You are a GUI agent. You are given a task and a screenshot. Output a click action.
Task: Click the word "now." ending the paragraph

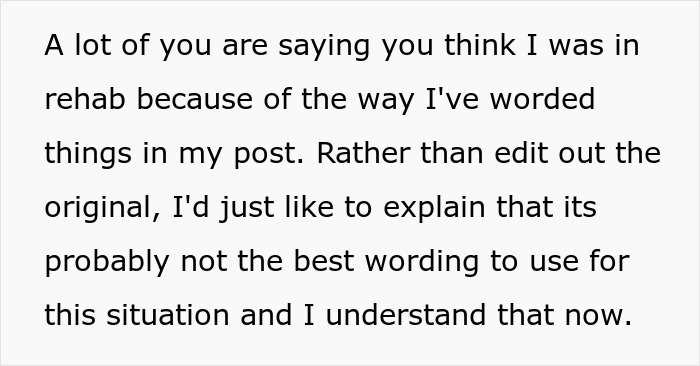coord(598,315)
